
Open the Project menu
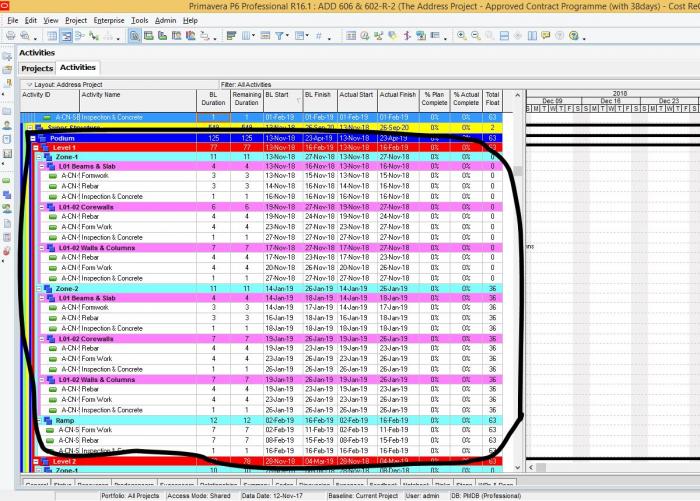[76, 21]
